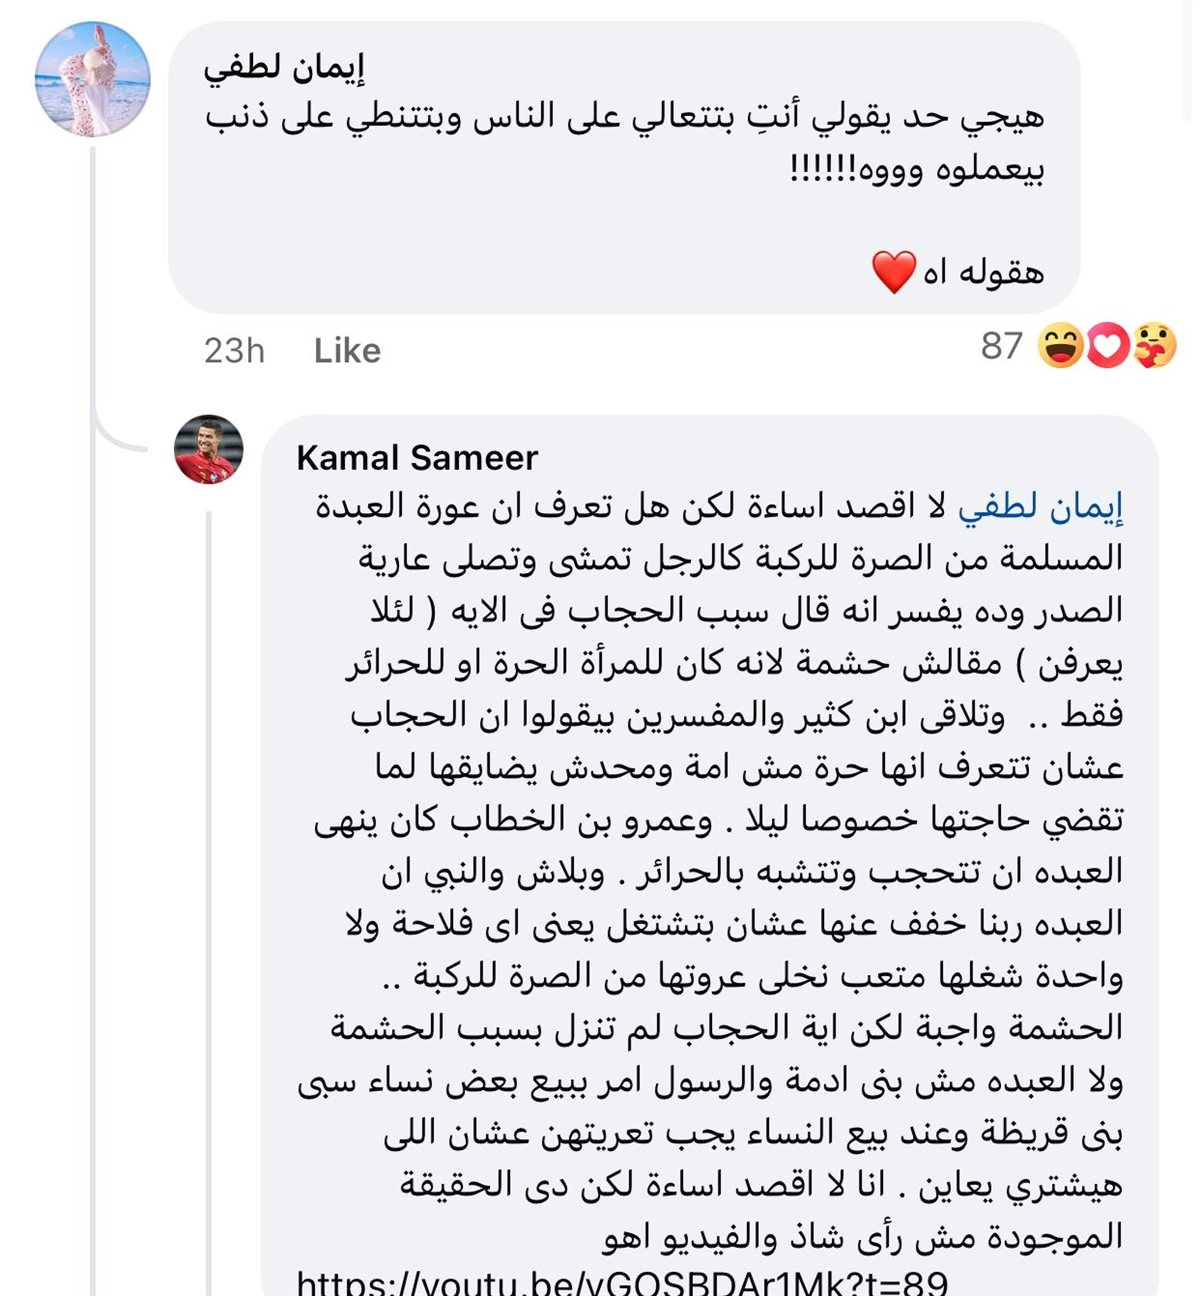Viewport: 1200px width, 1296px height.
Task: Click the 23h comment timestamp
Action: click(234, 350)
